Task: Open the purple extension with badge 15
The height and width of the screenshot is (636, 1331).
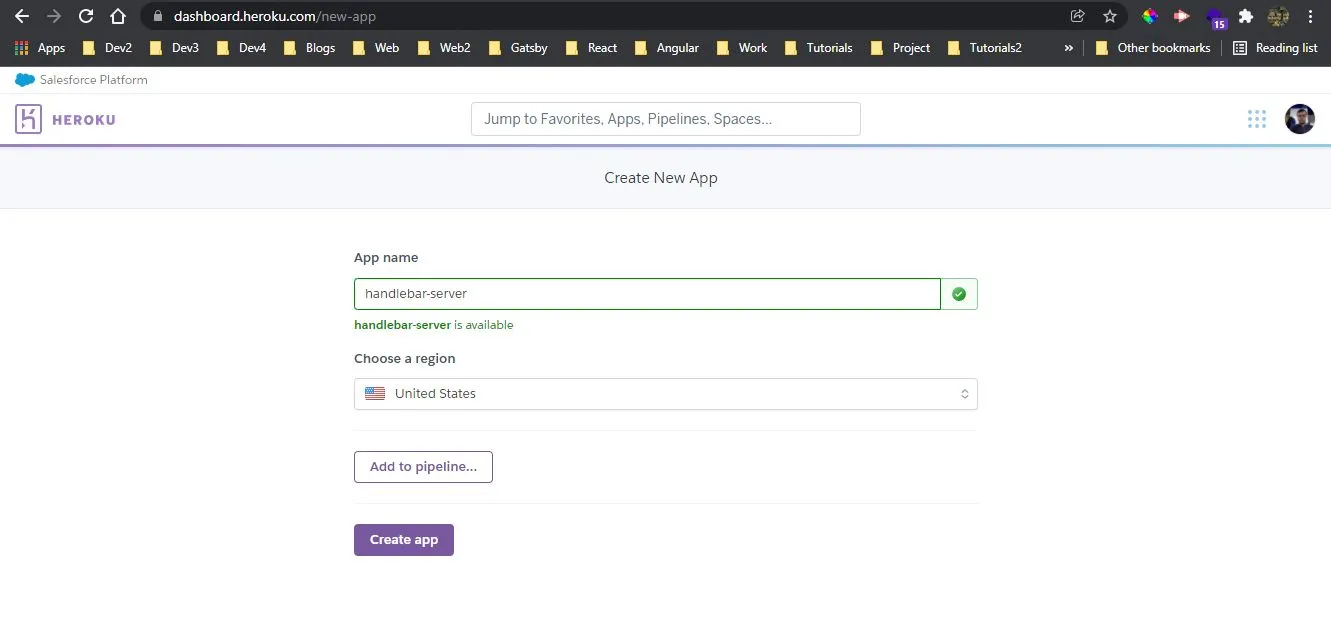Action: pyautogui.click(x=1215, y=17)
